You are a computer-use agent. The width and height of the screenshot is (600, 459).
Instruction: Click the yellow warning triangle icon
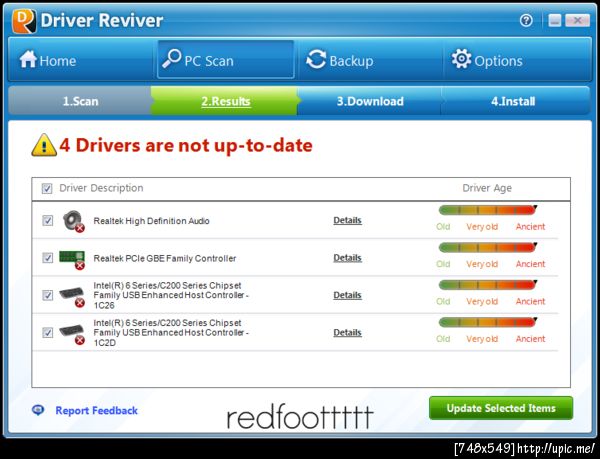[44, 145]
